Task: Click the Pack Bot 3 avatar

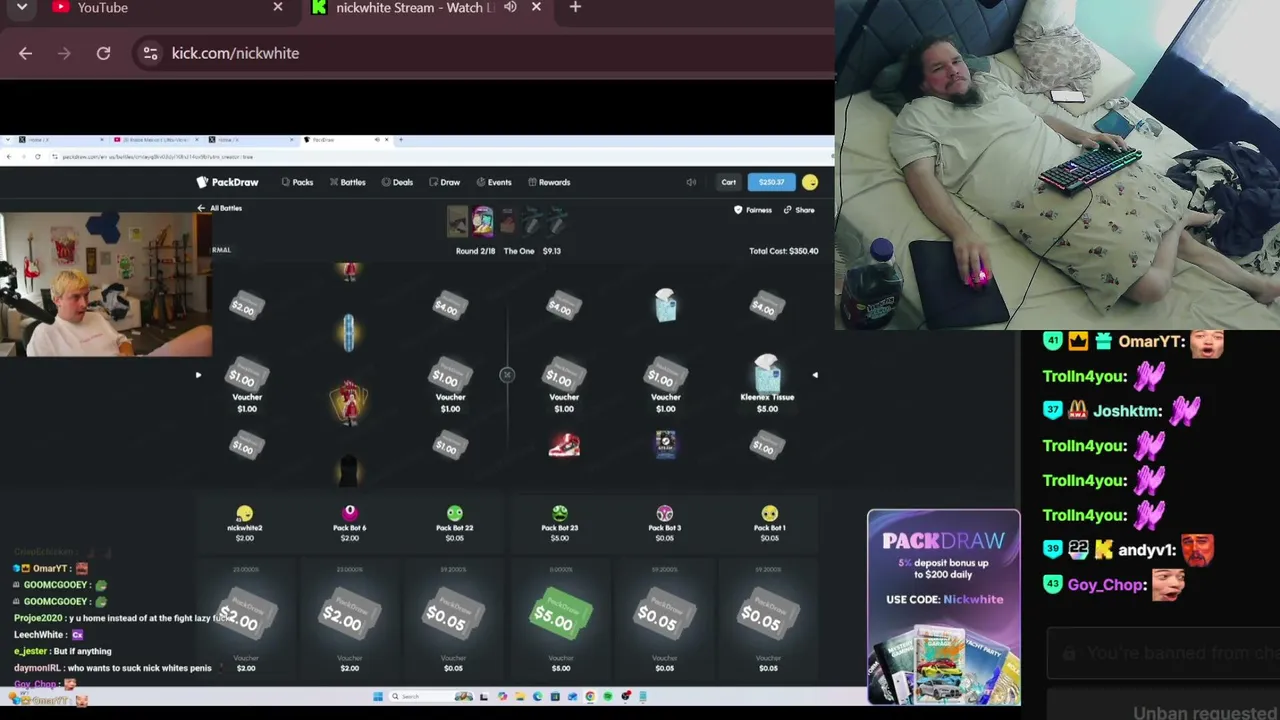Action: [665, 514]
